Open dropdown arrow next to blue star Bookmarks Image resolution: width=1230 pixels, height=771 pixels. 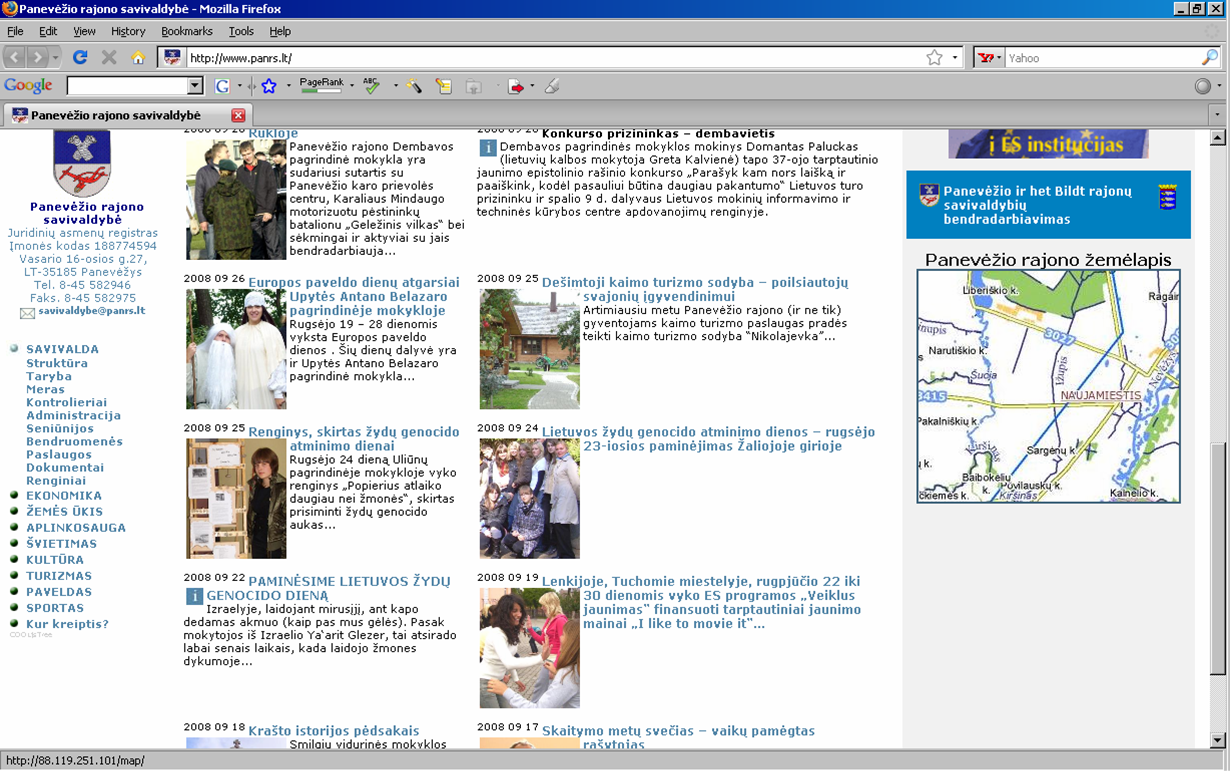point(289,87)
